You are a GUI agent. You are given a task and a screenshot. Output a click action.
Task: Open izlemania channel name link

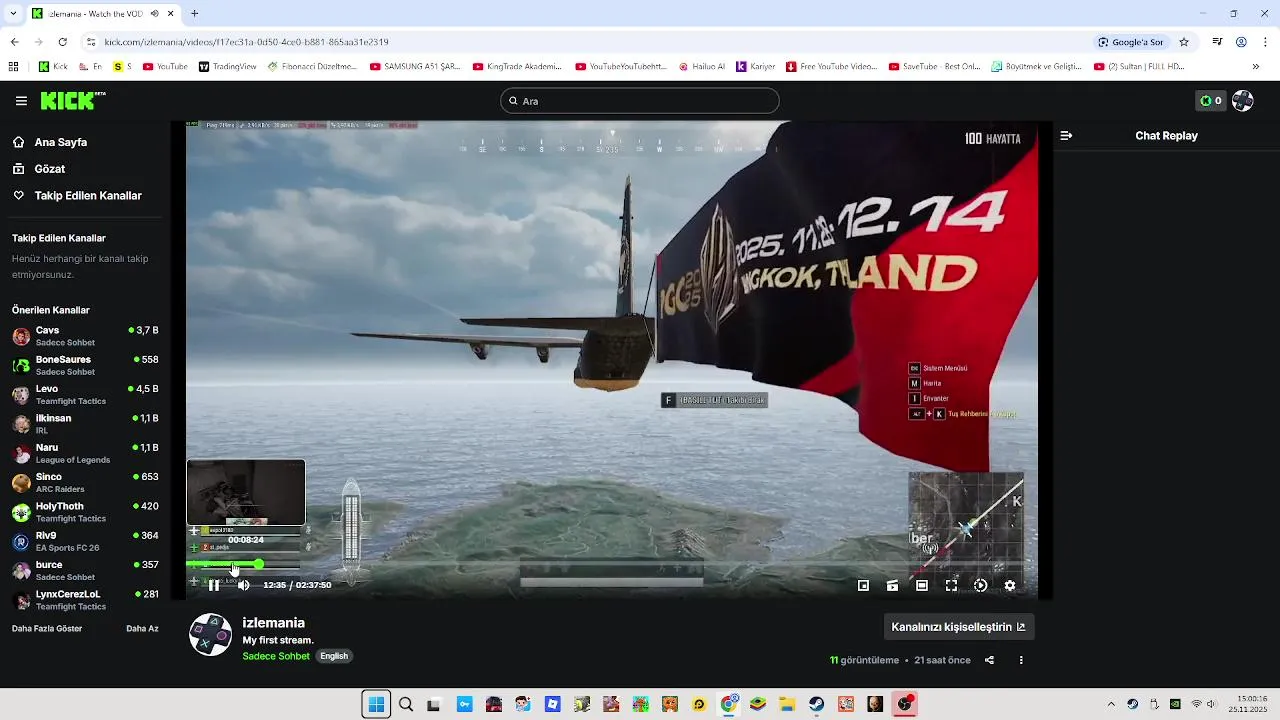click(x=273, y=623)
